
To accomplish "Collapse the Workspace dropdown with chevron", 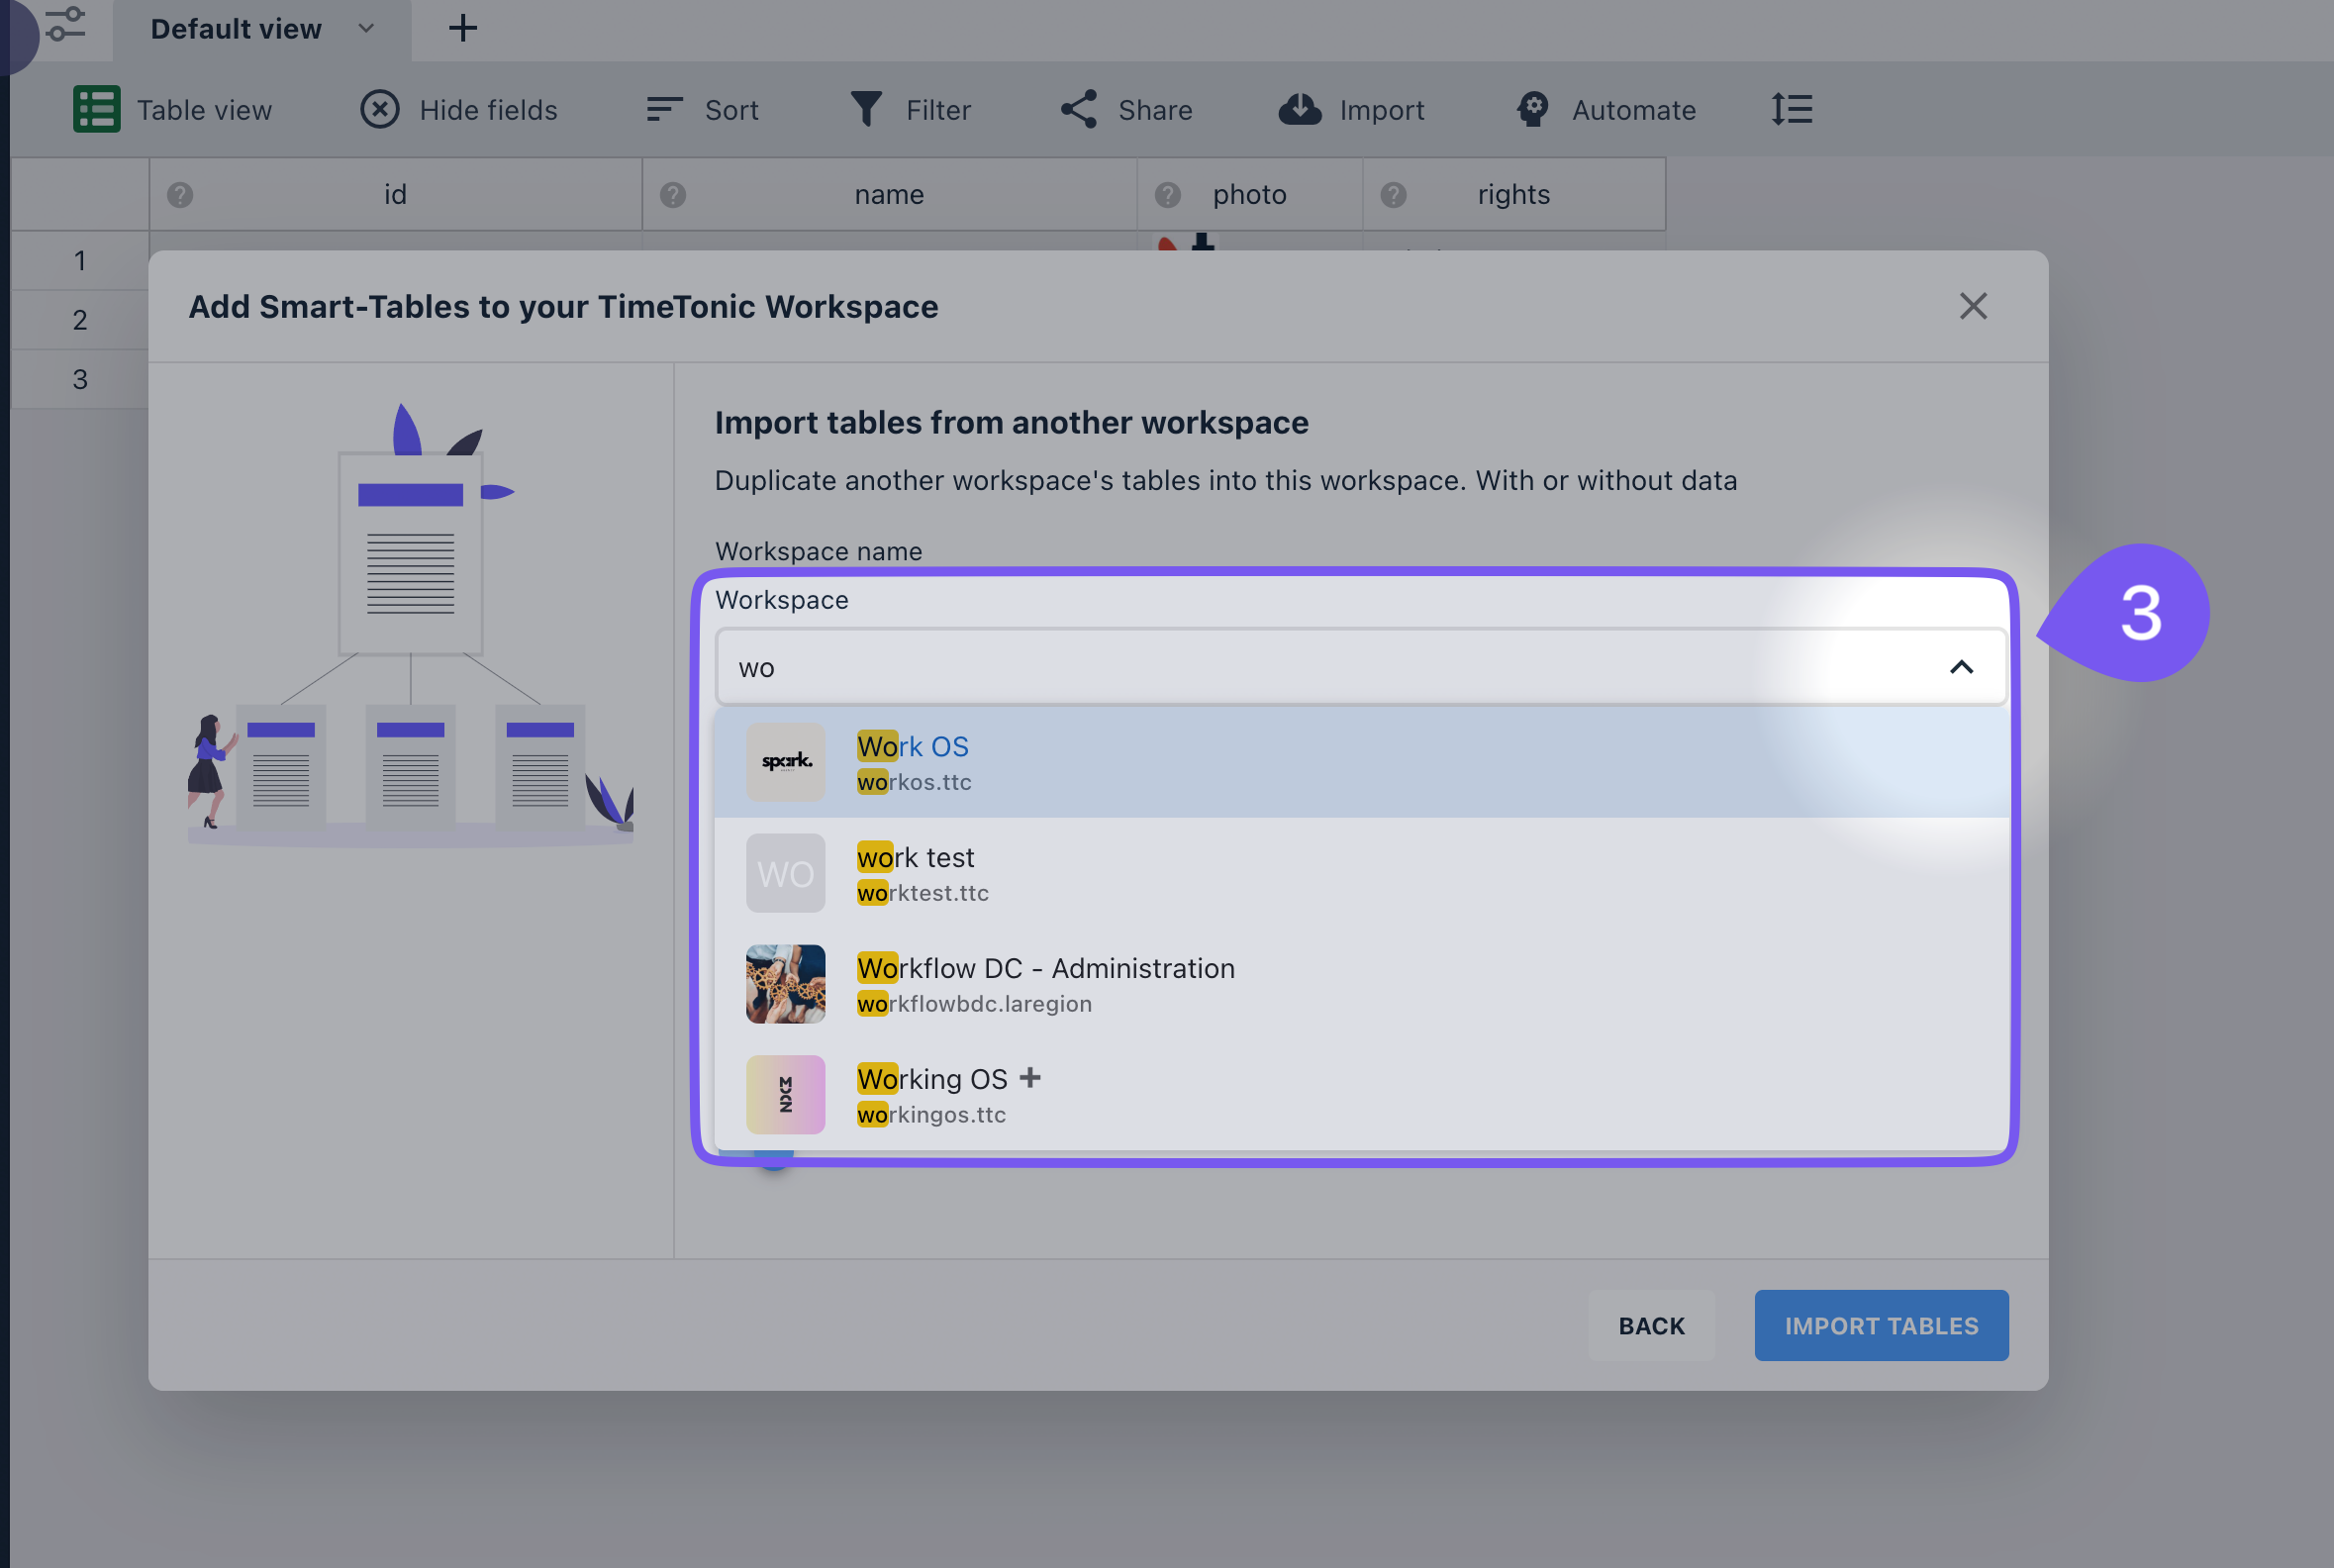I will [1961, 667].
